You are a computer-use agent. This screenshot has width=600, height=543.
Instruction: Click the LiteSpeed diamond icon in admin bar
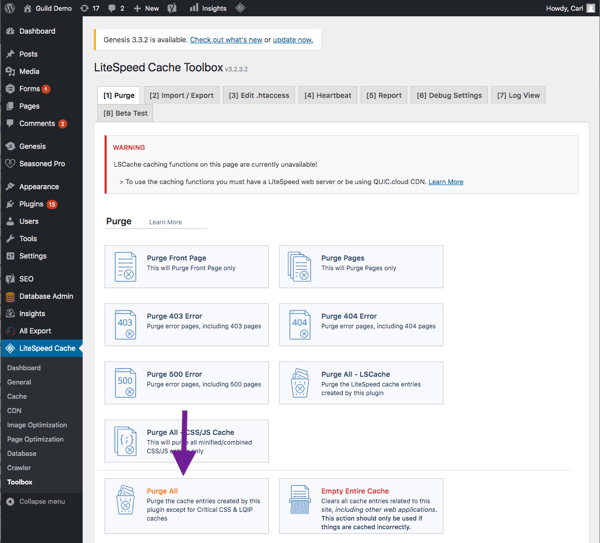tap(240, 8)
